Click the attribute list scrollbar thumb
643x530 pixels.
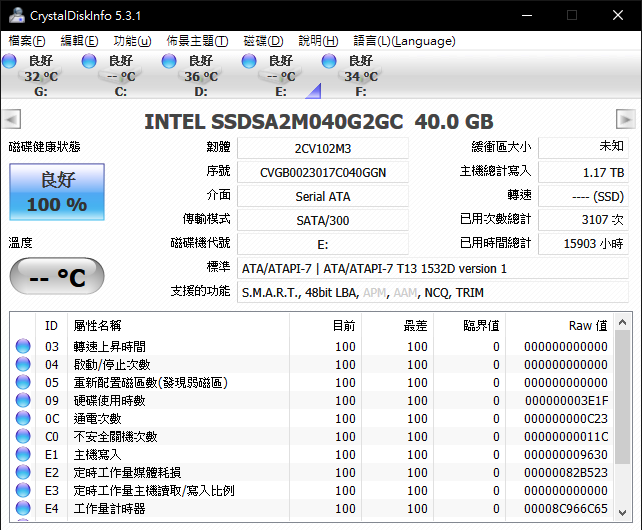coord(622,398)
